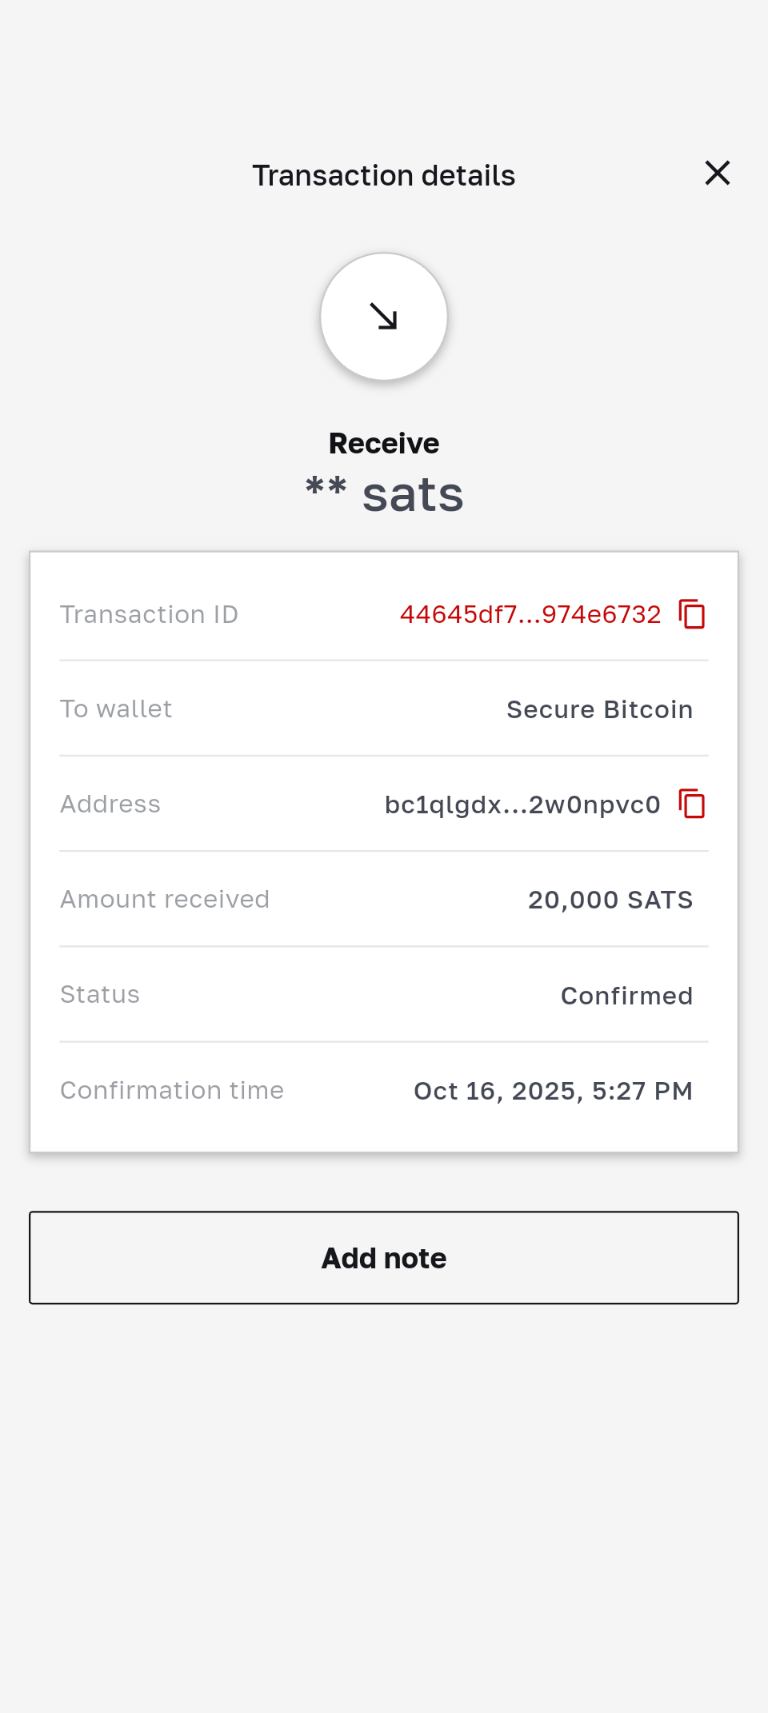This screenshot has width=768, height=1713.
Task: Click the To wallet label
Action: [116, 709]
